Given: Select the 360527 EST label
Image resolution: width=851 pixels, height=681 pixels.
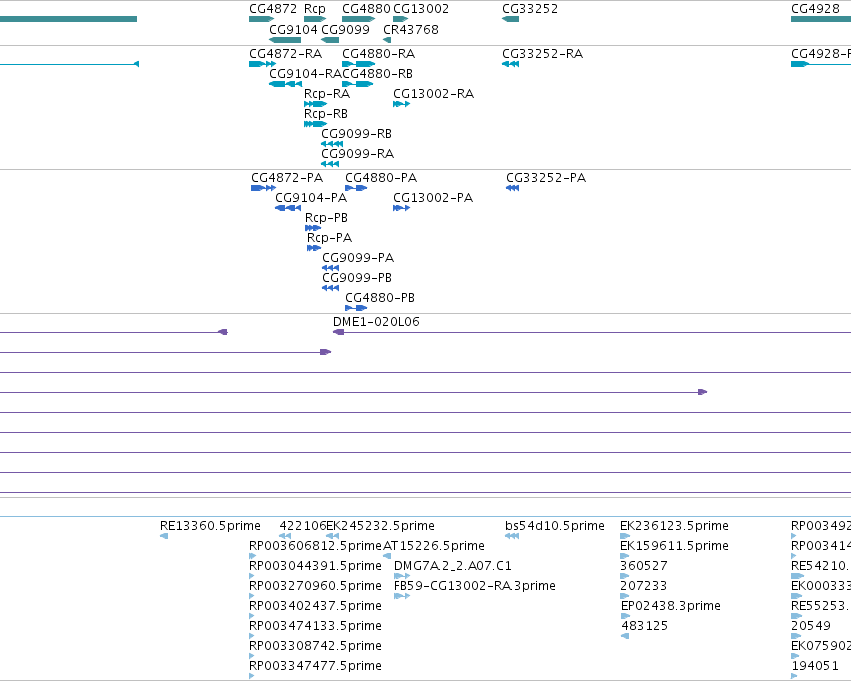Looking at the screenshot, I should (x=644, y=566).
